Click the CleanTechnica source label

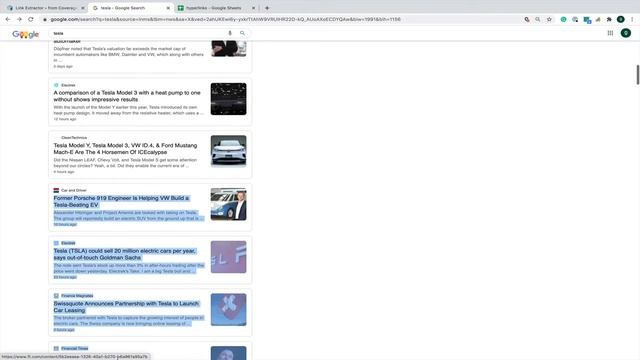click(x=74, y=138)
